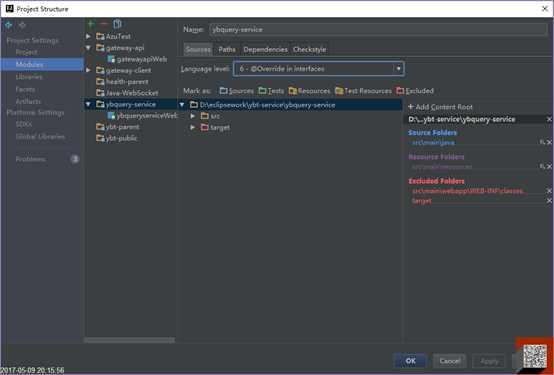
Task: Collapse the content root folder tree
Action: click(x=182, y=105)
